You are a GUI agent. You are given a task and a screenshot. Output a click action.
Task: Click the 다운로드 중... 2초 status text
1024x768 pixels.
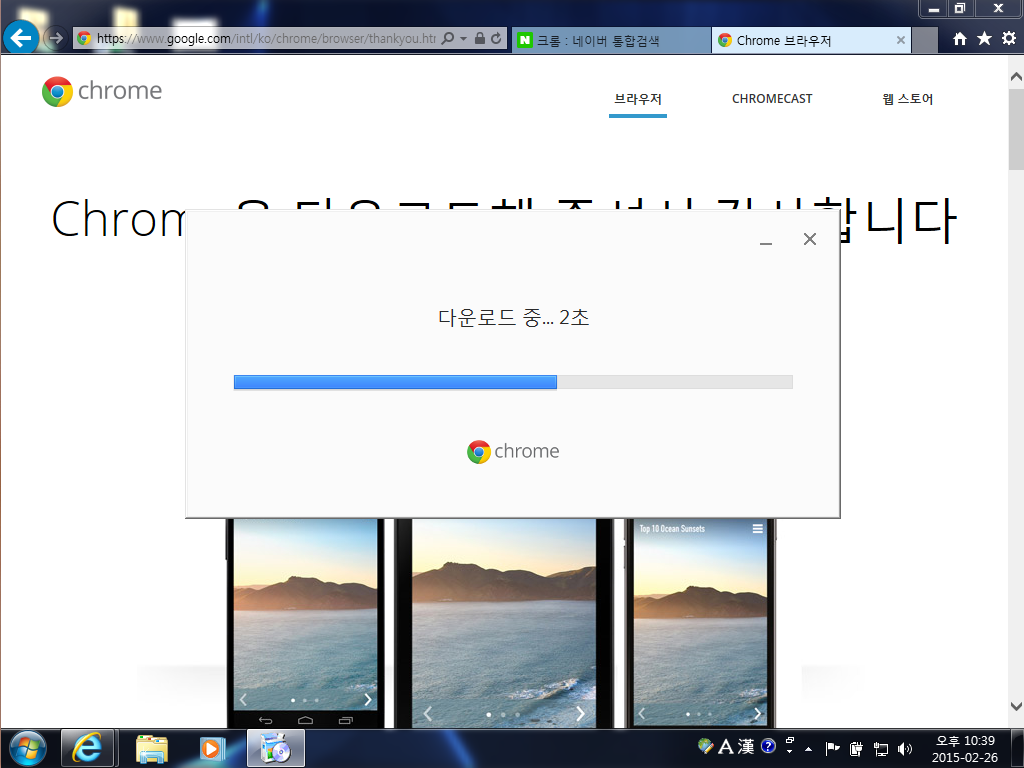click(x=513, y=317)
